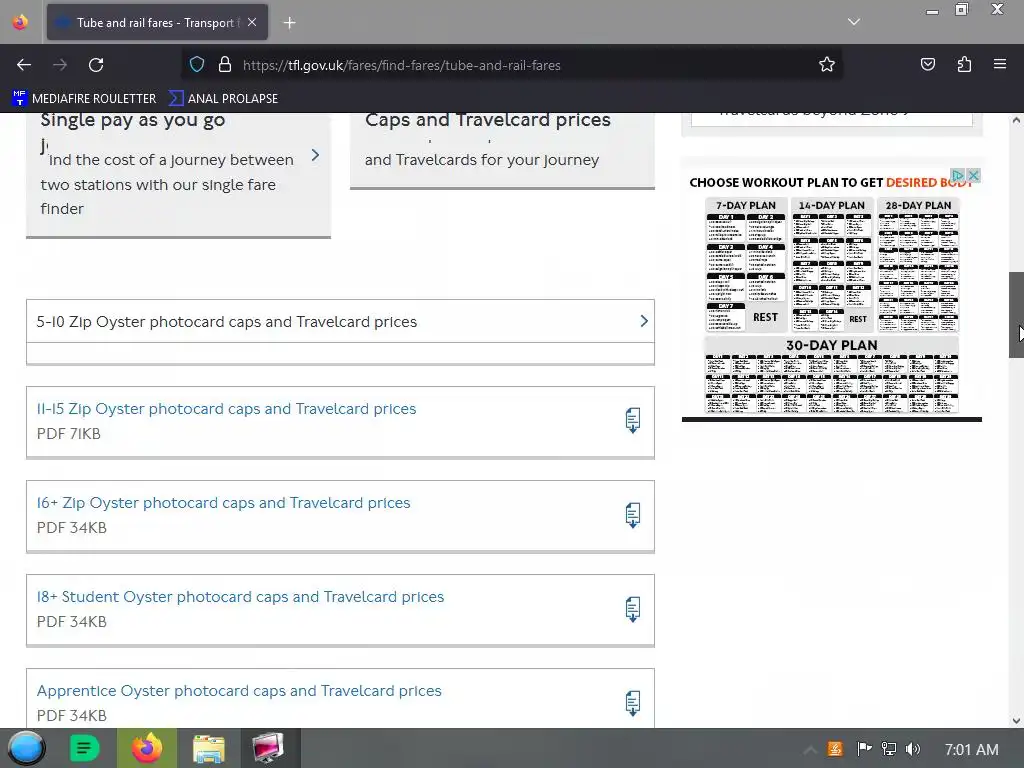Screen dimensions: 1024x768
Task: Click the Firefox icon on the taskbar
Action: [x=147, y=748]
